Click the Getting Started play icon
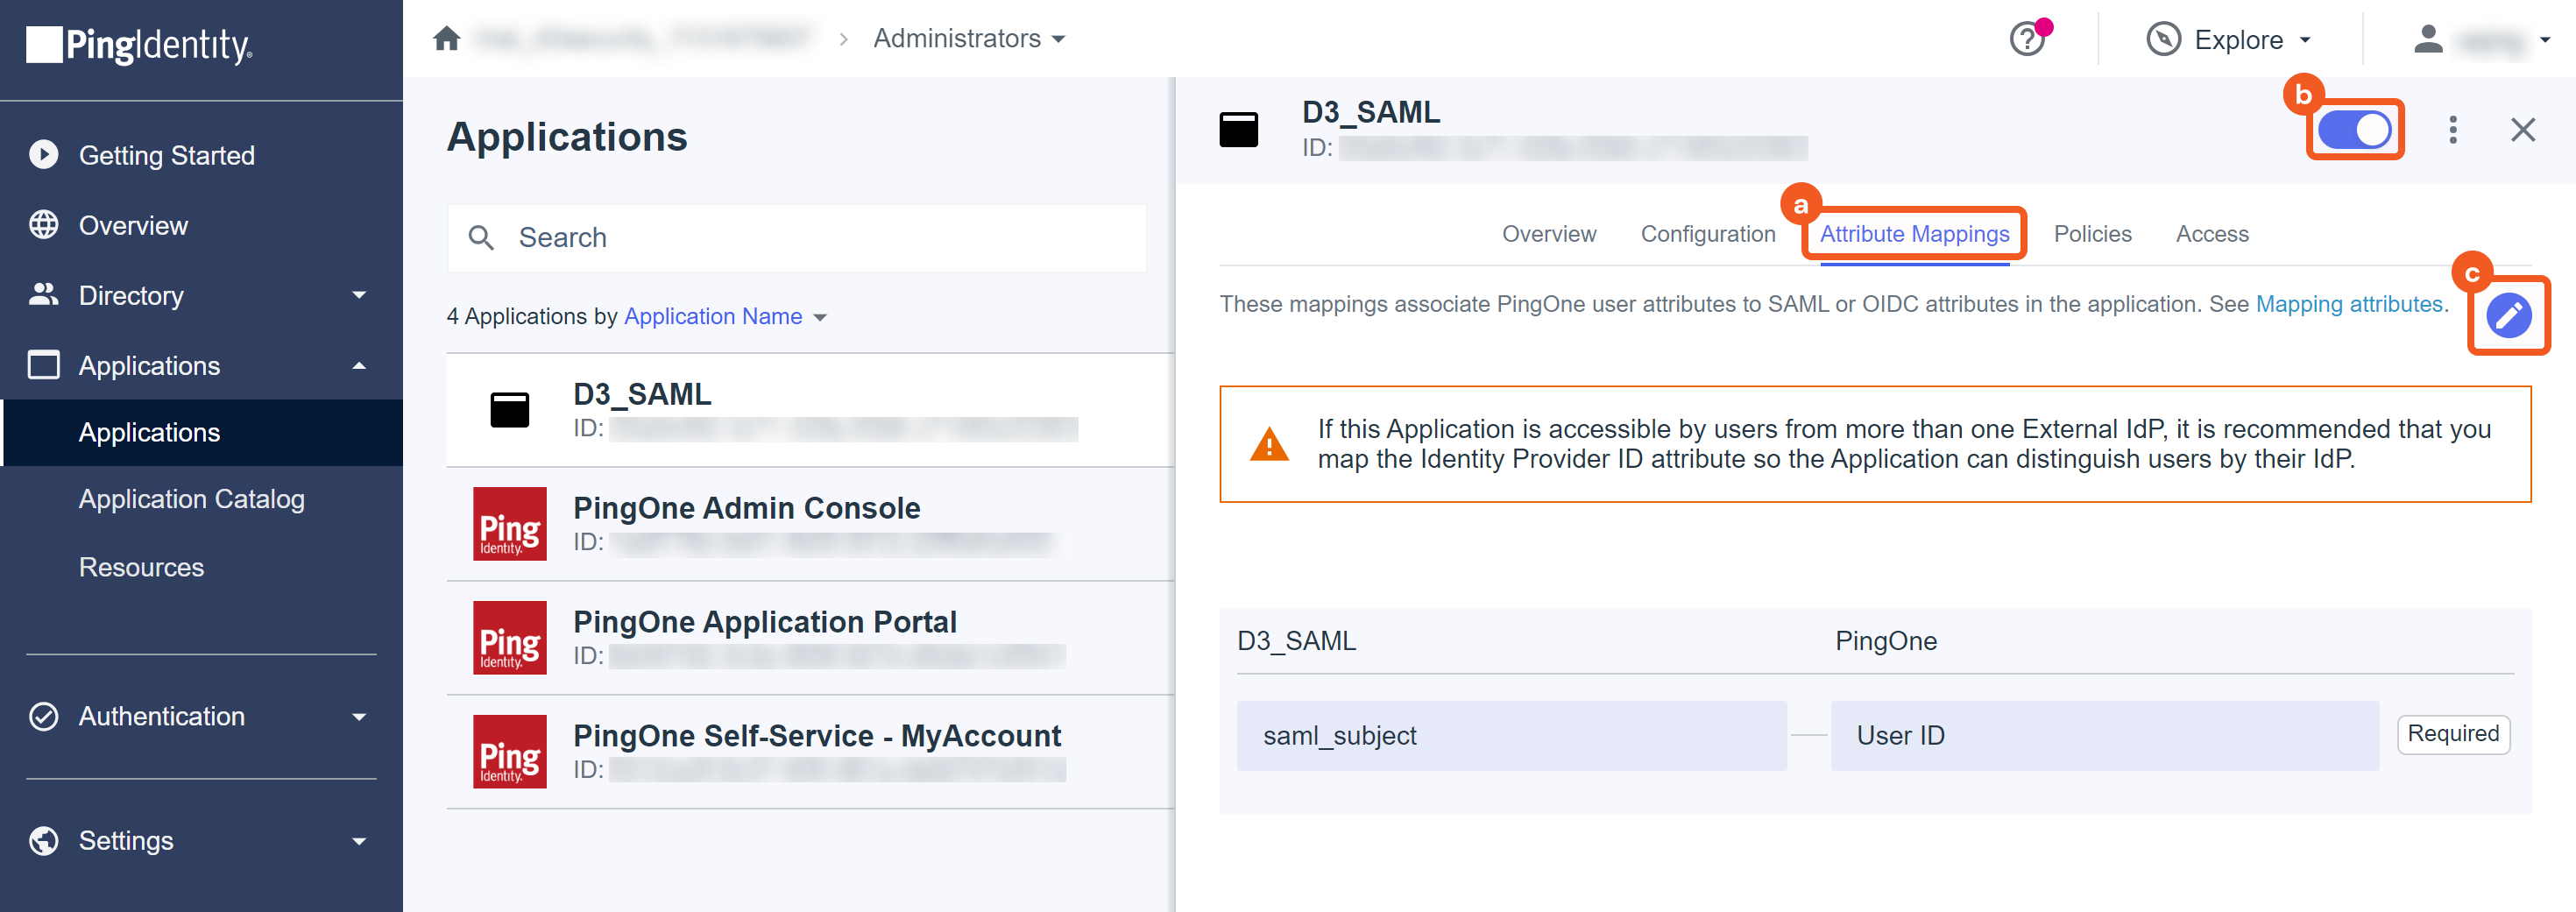 coord(43,155)
